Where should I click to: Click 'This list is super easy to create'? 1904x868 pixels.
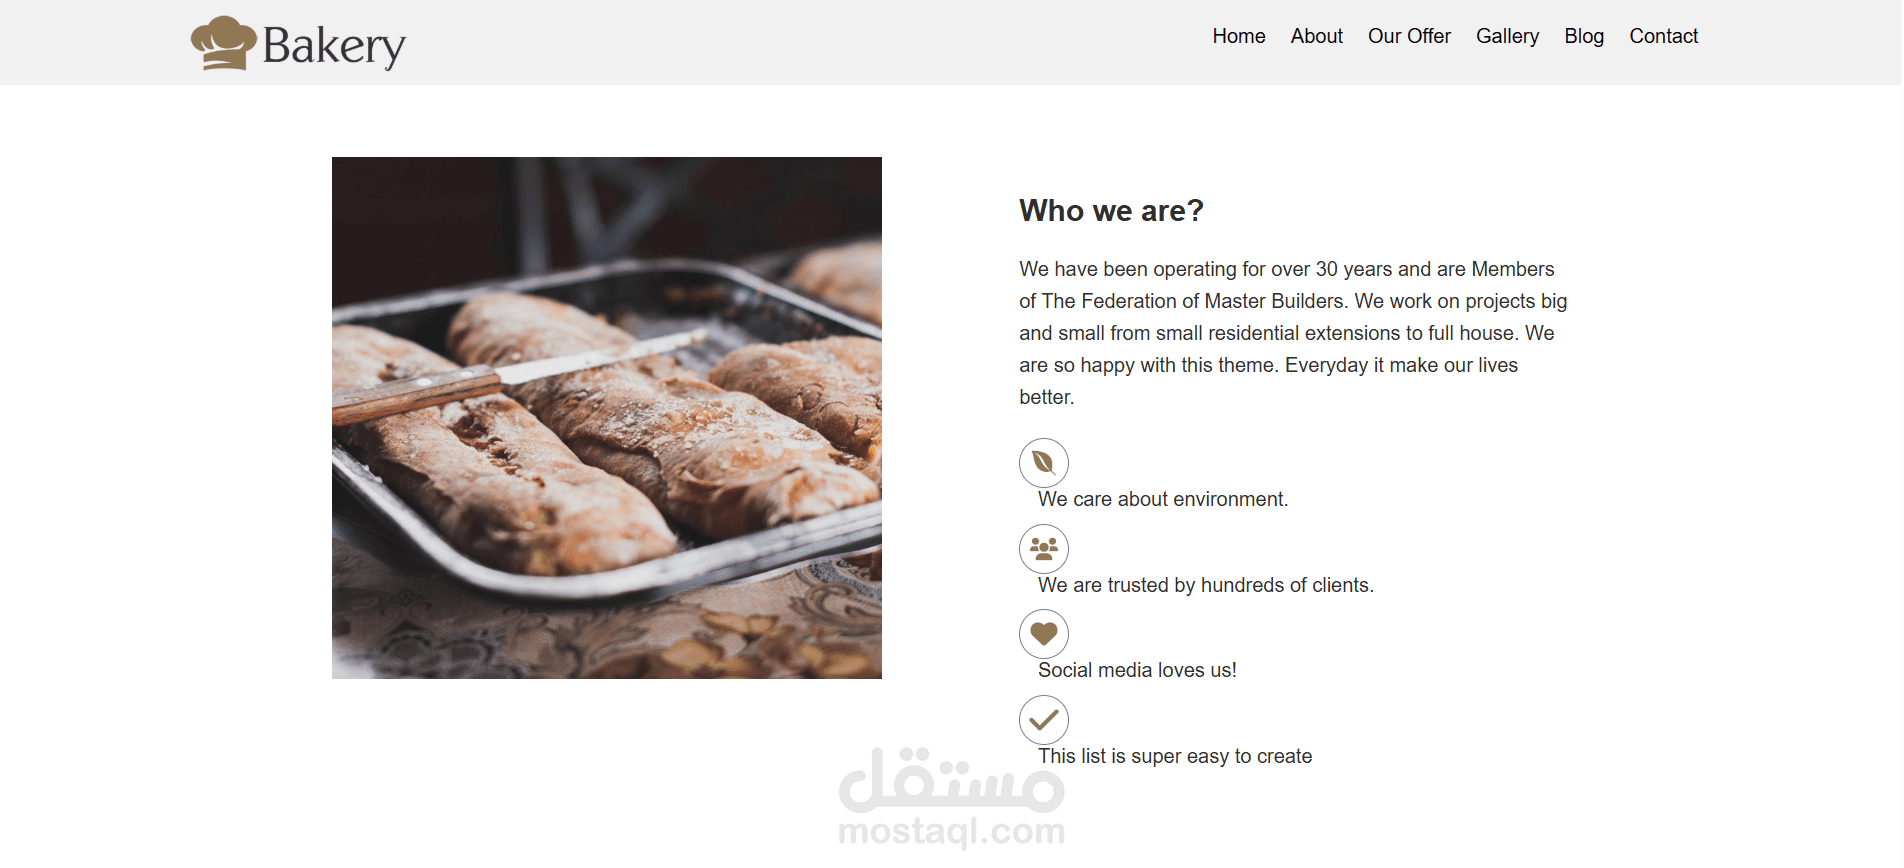point(1175,756)
